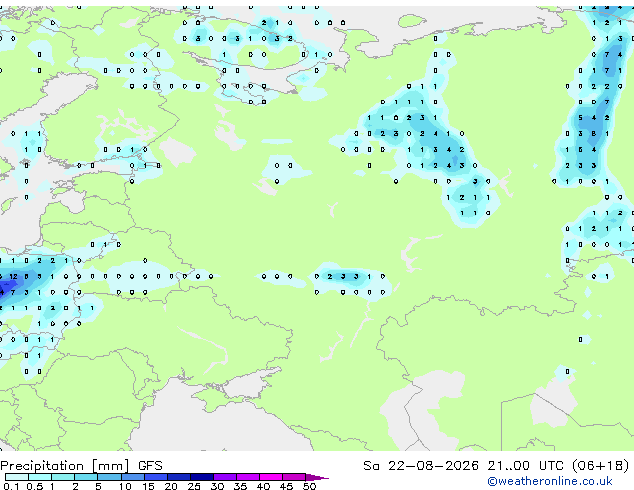Screen dimensions: 634x490
Task: Select the legend swatch between 30 and 35
Action: 225,477
